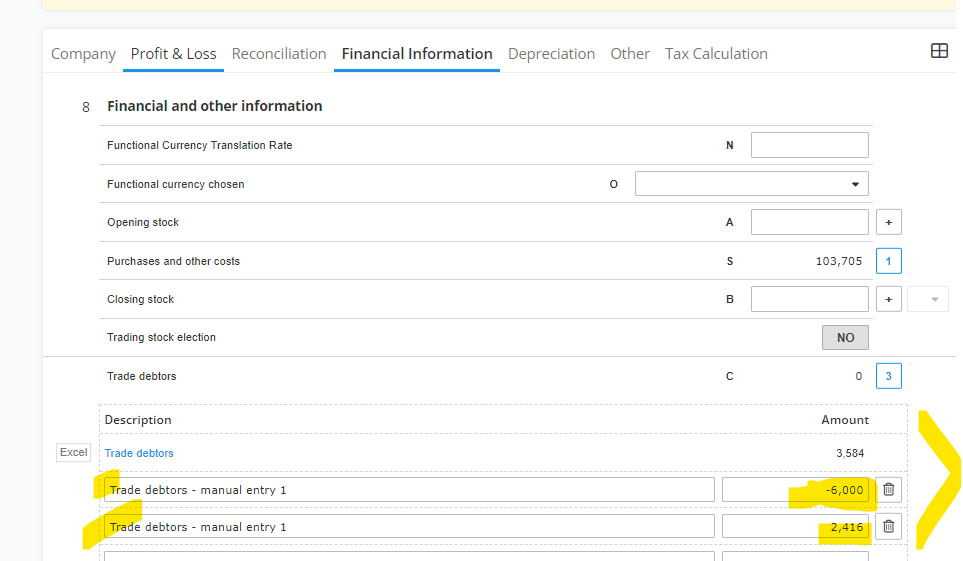Toggle Trading stock election NO switch

[x=845, y=337]
